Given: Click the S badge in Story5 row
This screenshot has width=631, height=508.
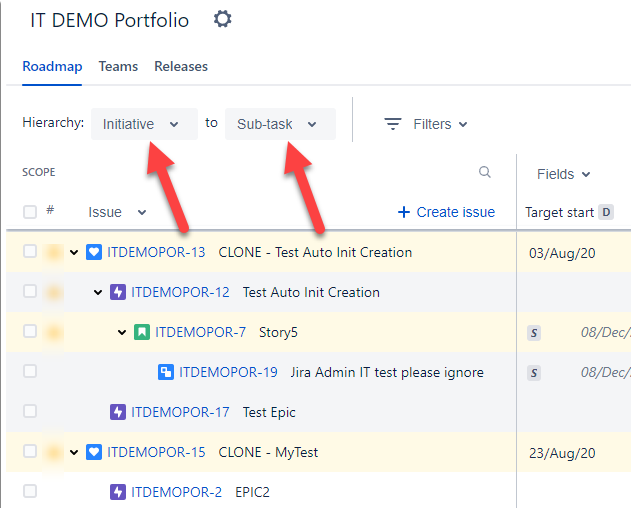Looking at the screenshot, I should 534,333.
